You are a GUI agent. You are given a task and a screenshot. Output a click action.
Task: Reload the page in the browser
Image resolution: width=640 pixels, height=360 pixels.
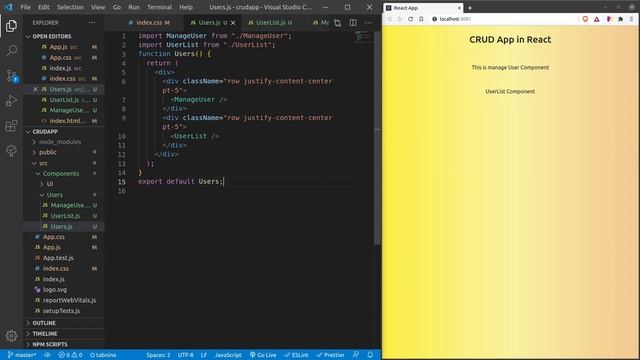[x=411, y=19]
